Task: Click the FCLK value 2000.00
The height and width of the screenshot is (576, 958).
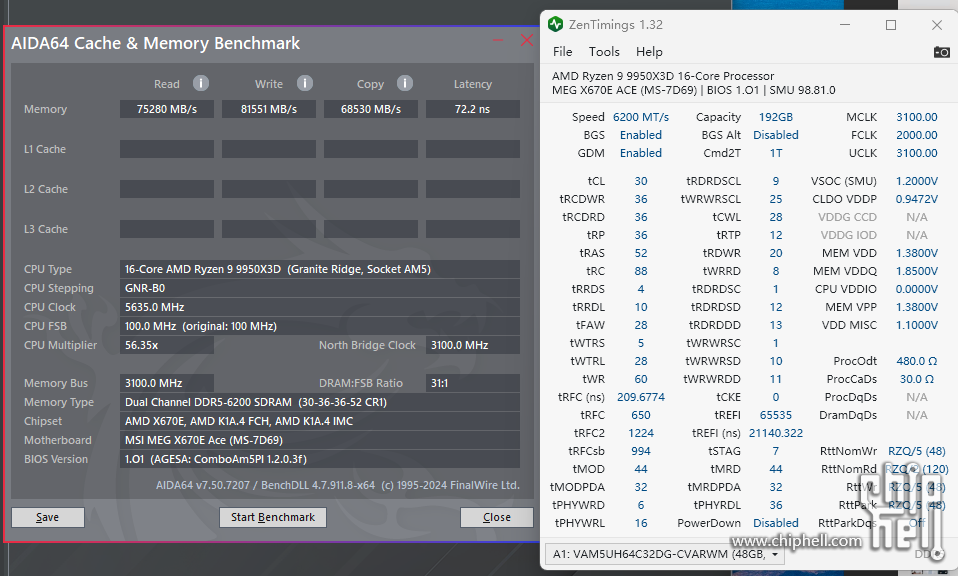Action: pos(916,135)
